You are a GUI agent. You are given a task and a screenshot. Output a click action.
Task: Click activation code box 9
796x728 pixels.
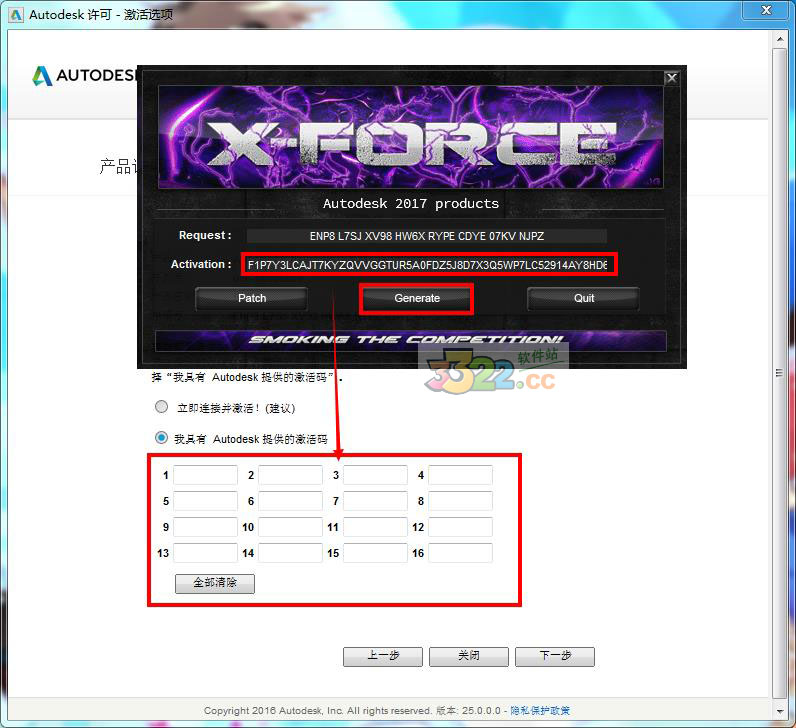point(206,527)
